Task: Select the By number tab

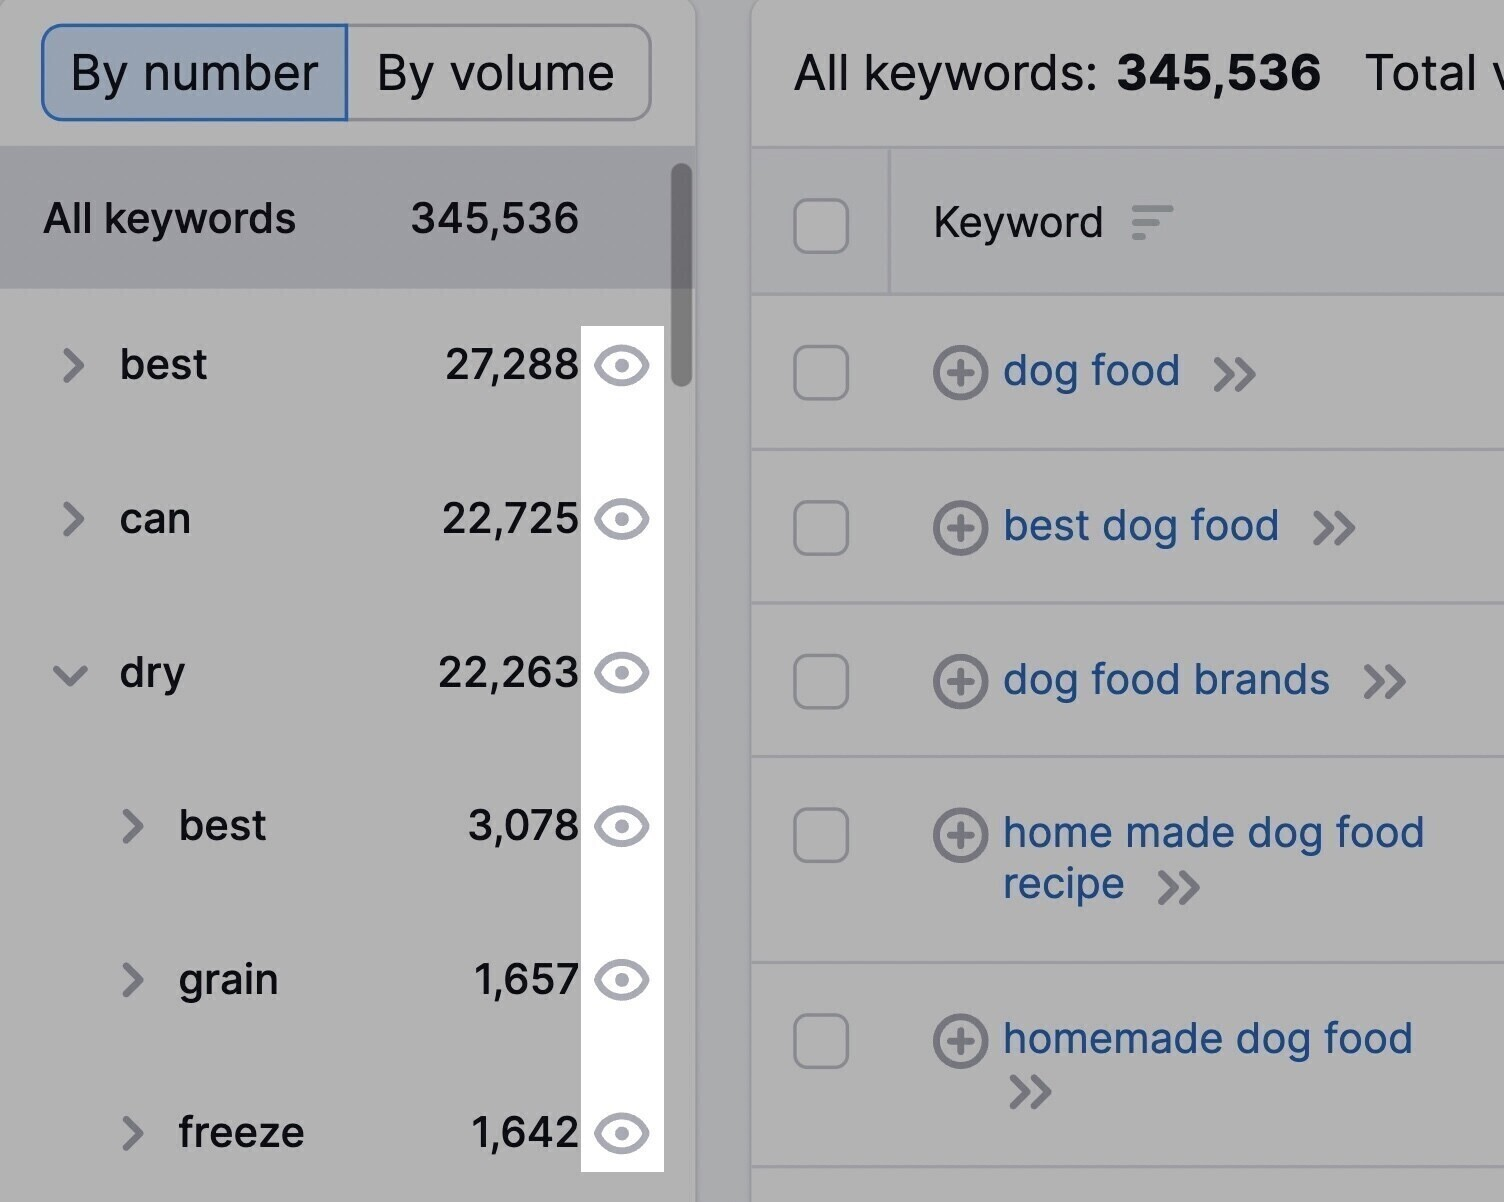Action: coord(195,73)
